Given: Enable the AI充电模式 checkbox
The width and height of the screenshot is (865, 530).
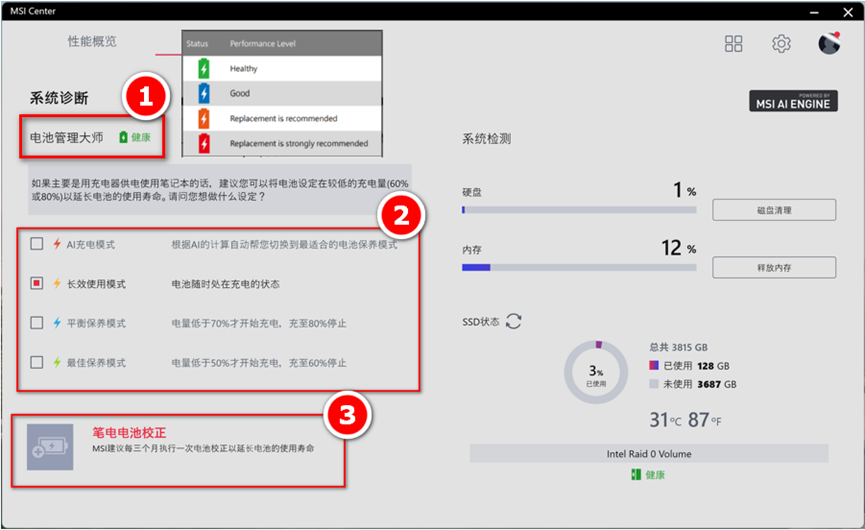Looking at the screenshot, I should pyautogui.click(x=37, y=244).
